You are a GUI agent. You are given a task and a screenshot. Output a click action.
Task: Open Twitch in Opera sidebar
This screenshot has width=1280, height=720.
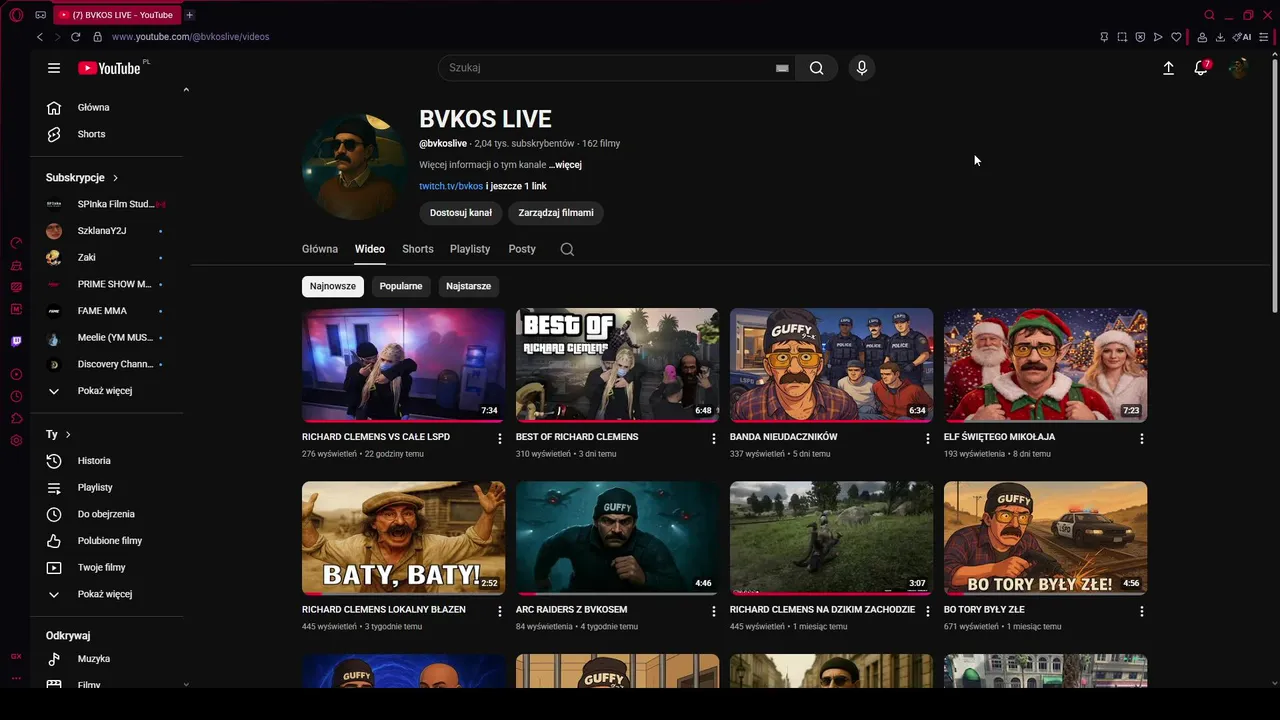16,341
